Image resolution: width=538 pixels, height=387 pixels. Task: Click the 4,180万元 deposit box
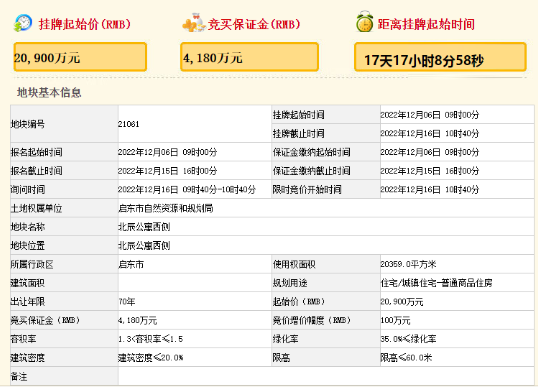[x=249, y=57]
